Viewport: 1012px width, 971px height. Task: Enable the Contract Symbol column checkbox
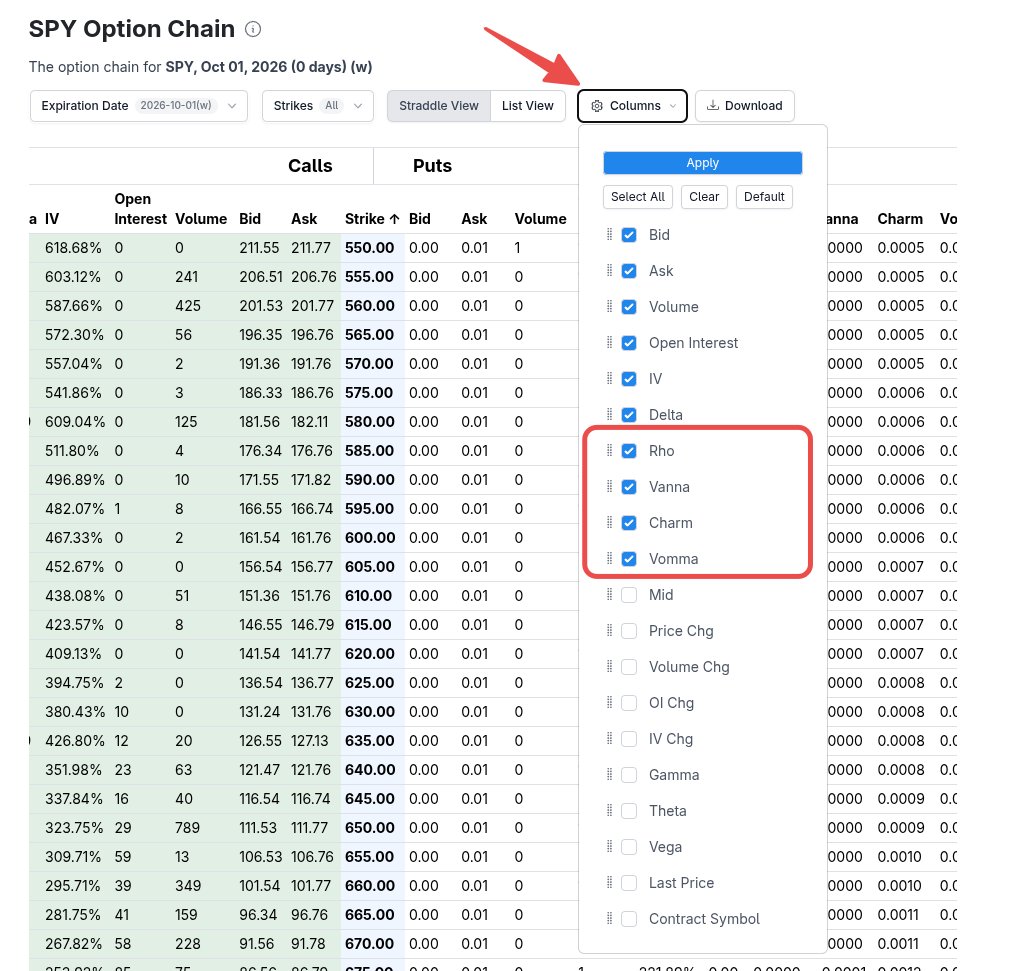tap(629, 919)
